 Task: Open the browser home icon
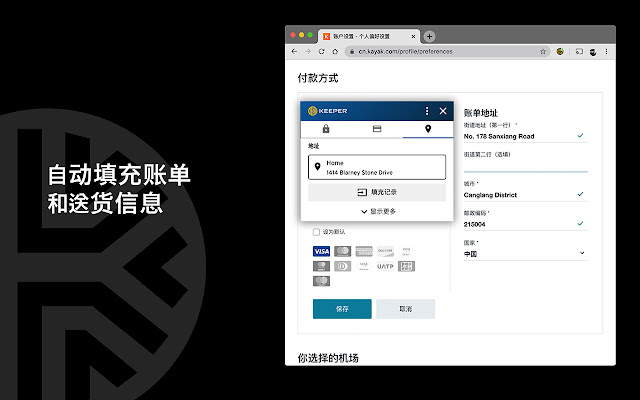pyautogui.click(x=335, y=51)
